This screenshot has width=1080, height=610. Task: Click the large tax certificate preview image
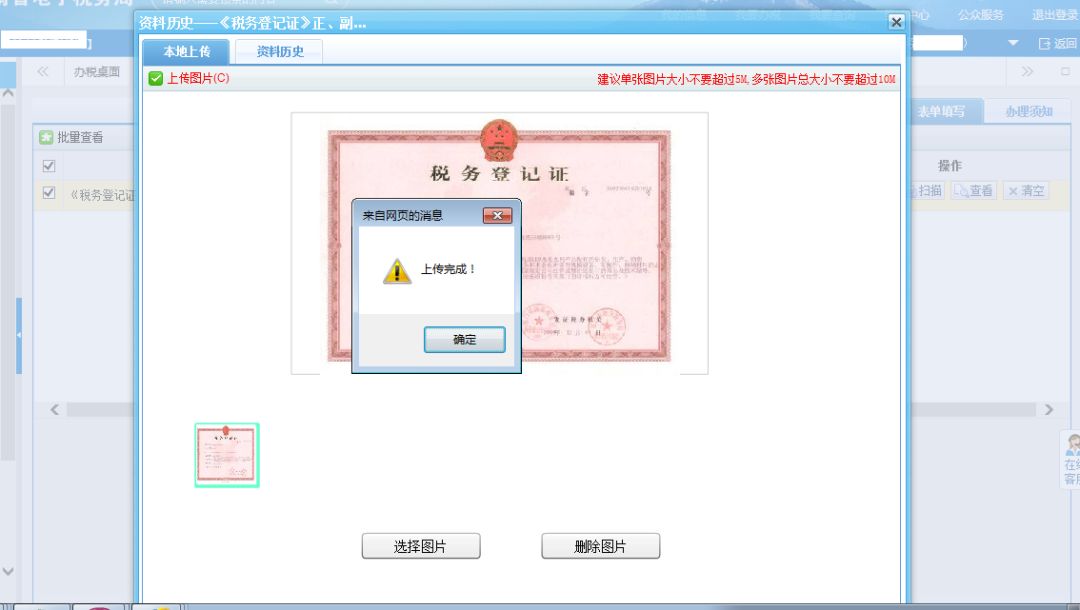pyautogui.click(x=499, y=243)
